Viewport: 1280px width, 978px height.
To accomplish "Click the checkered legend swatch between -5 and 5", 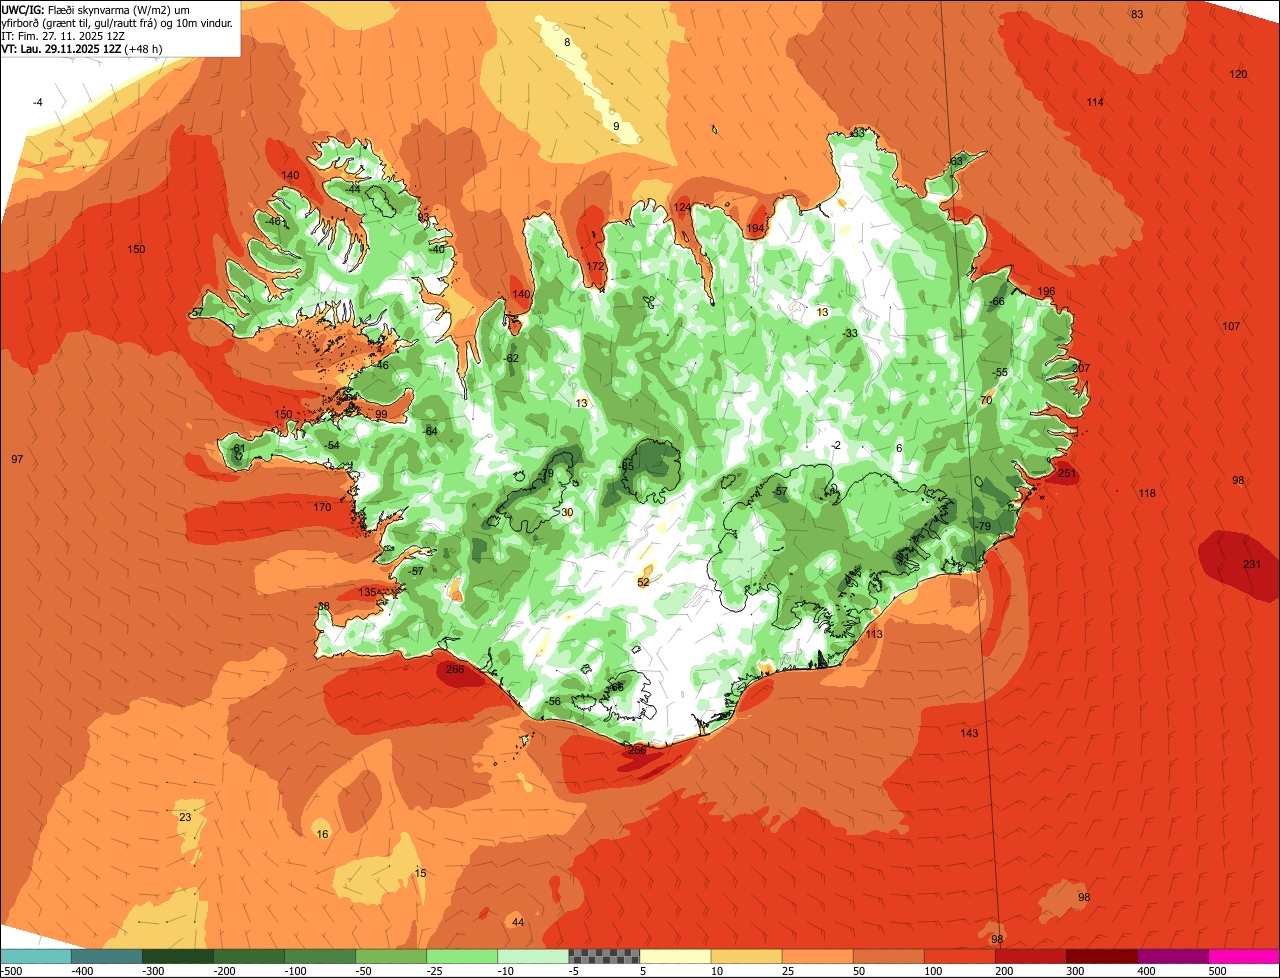I will (x=604, y=956).
